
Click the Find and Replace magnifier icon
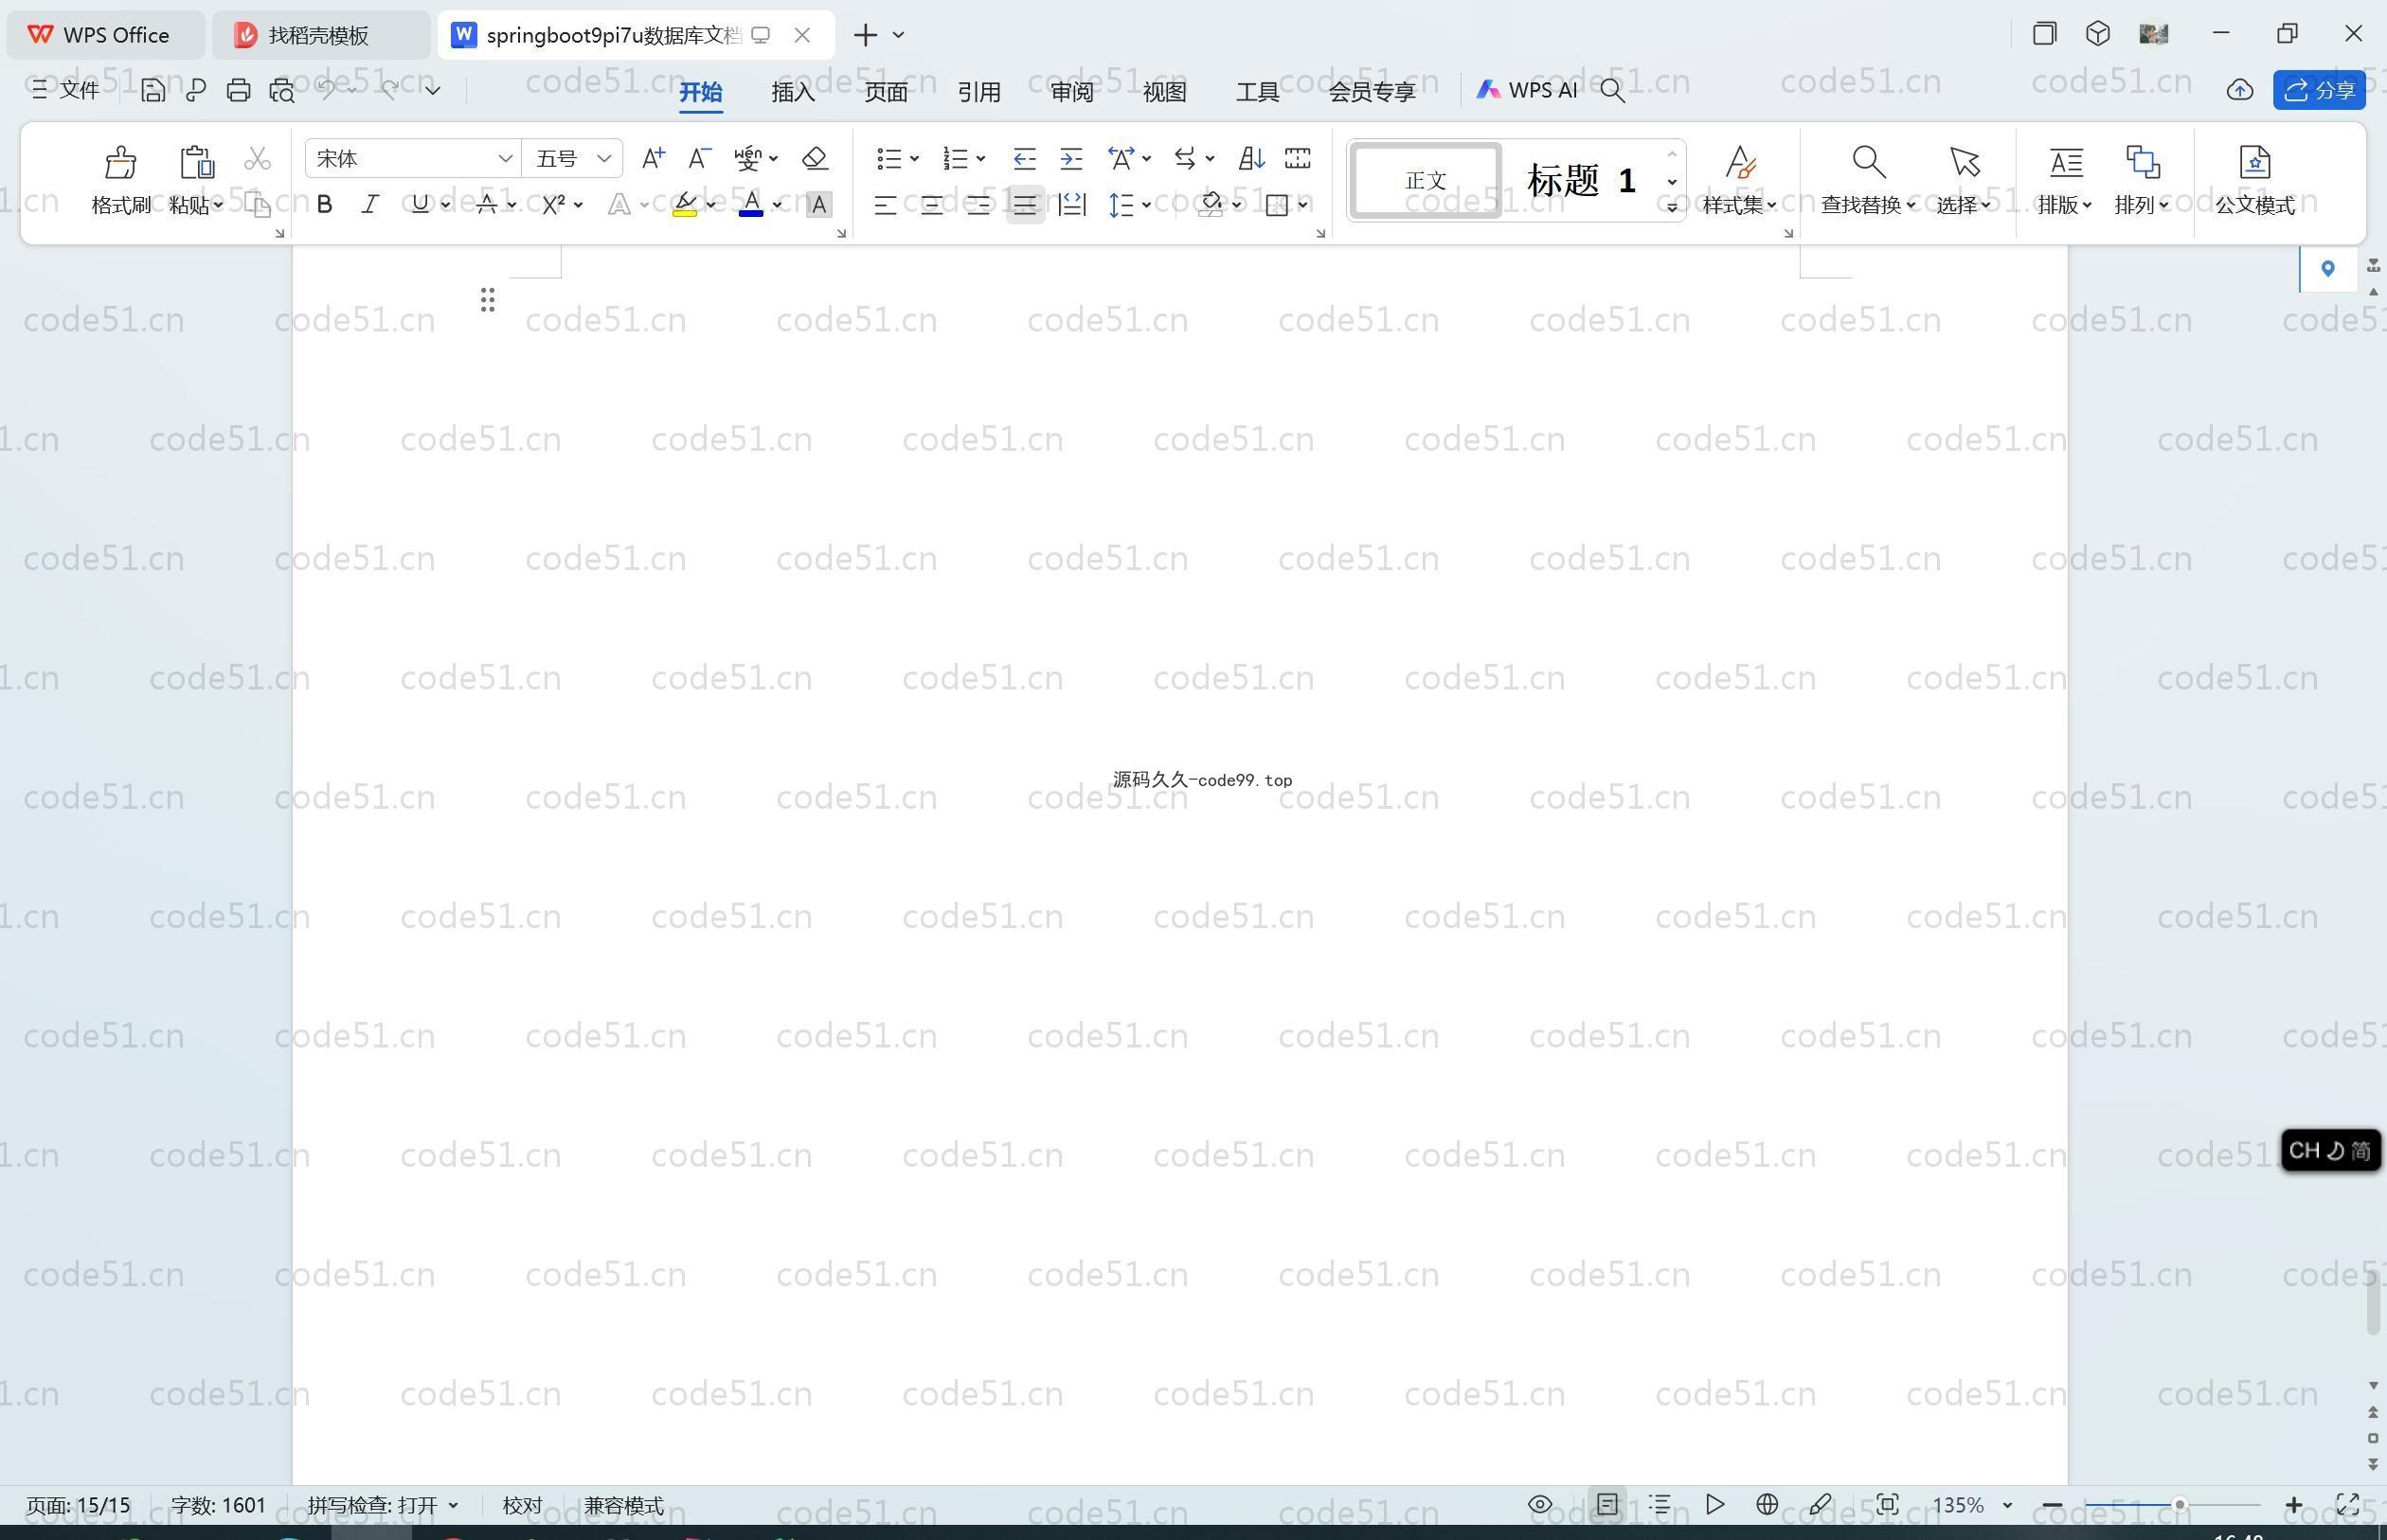click(x=1868, y=162)
